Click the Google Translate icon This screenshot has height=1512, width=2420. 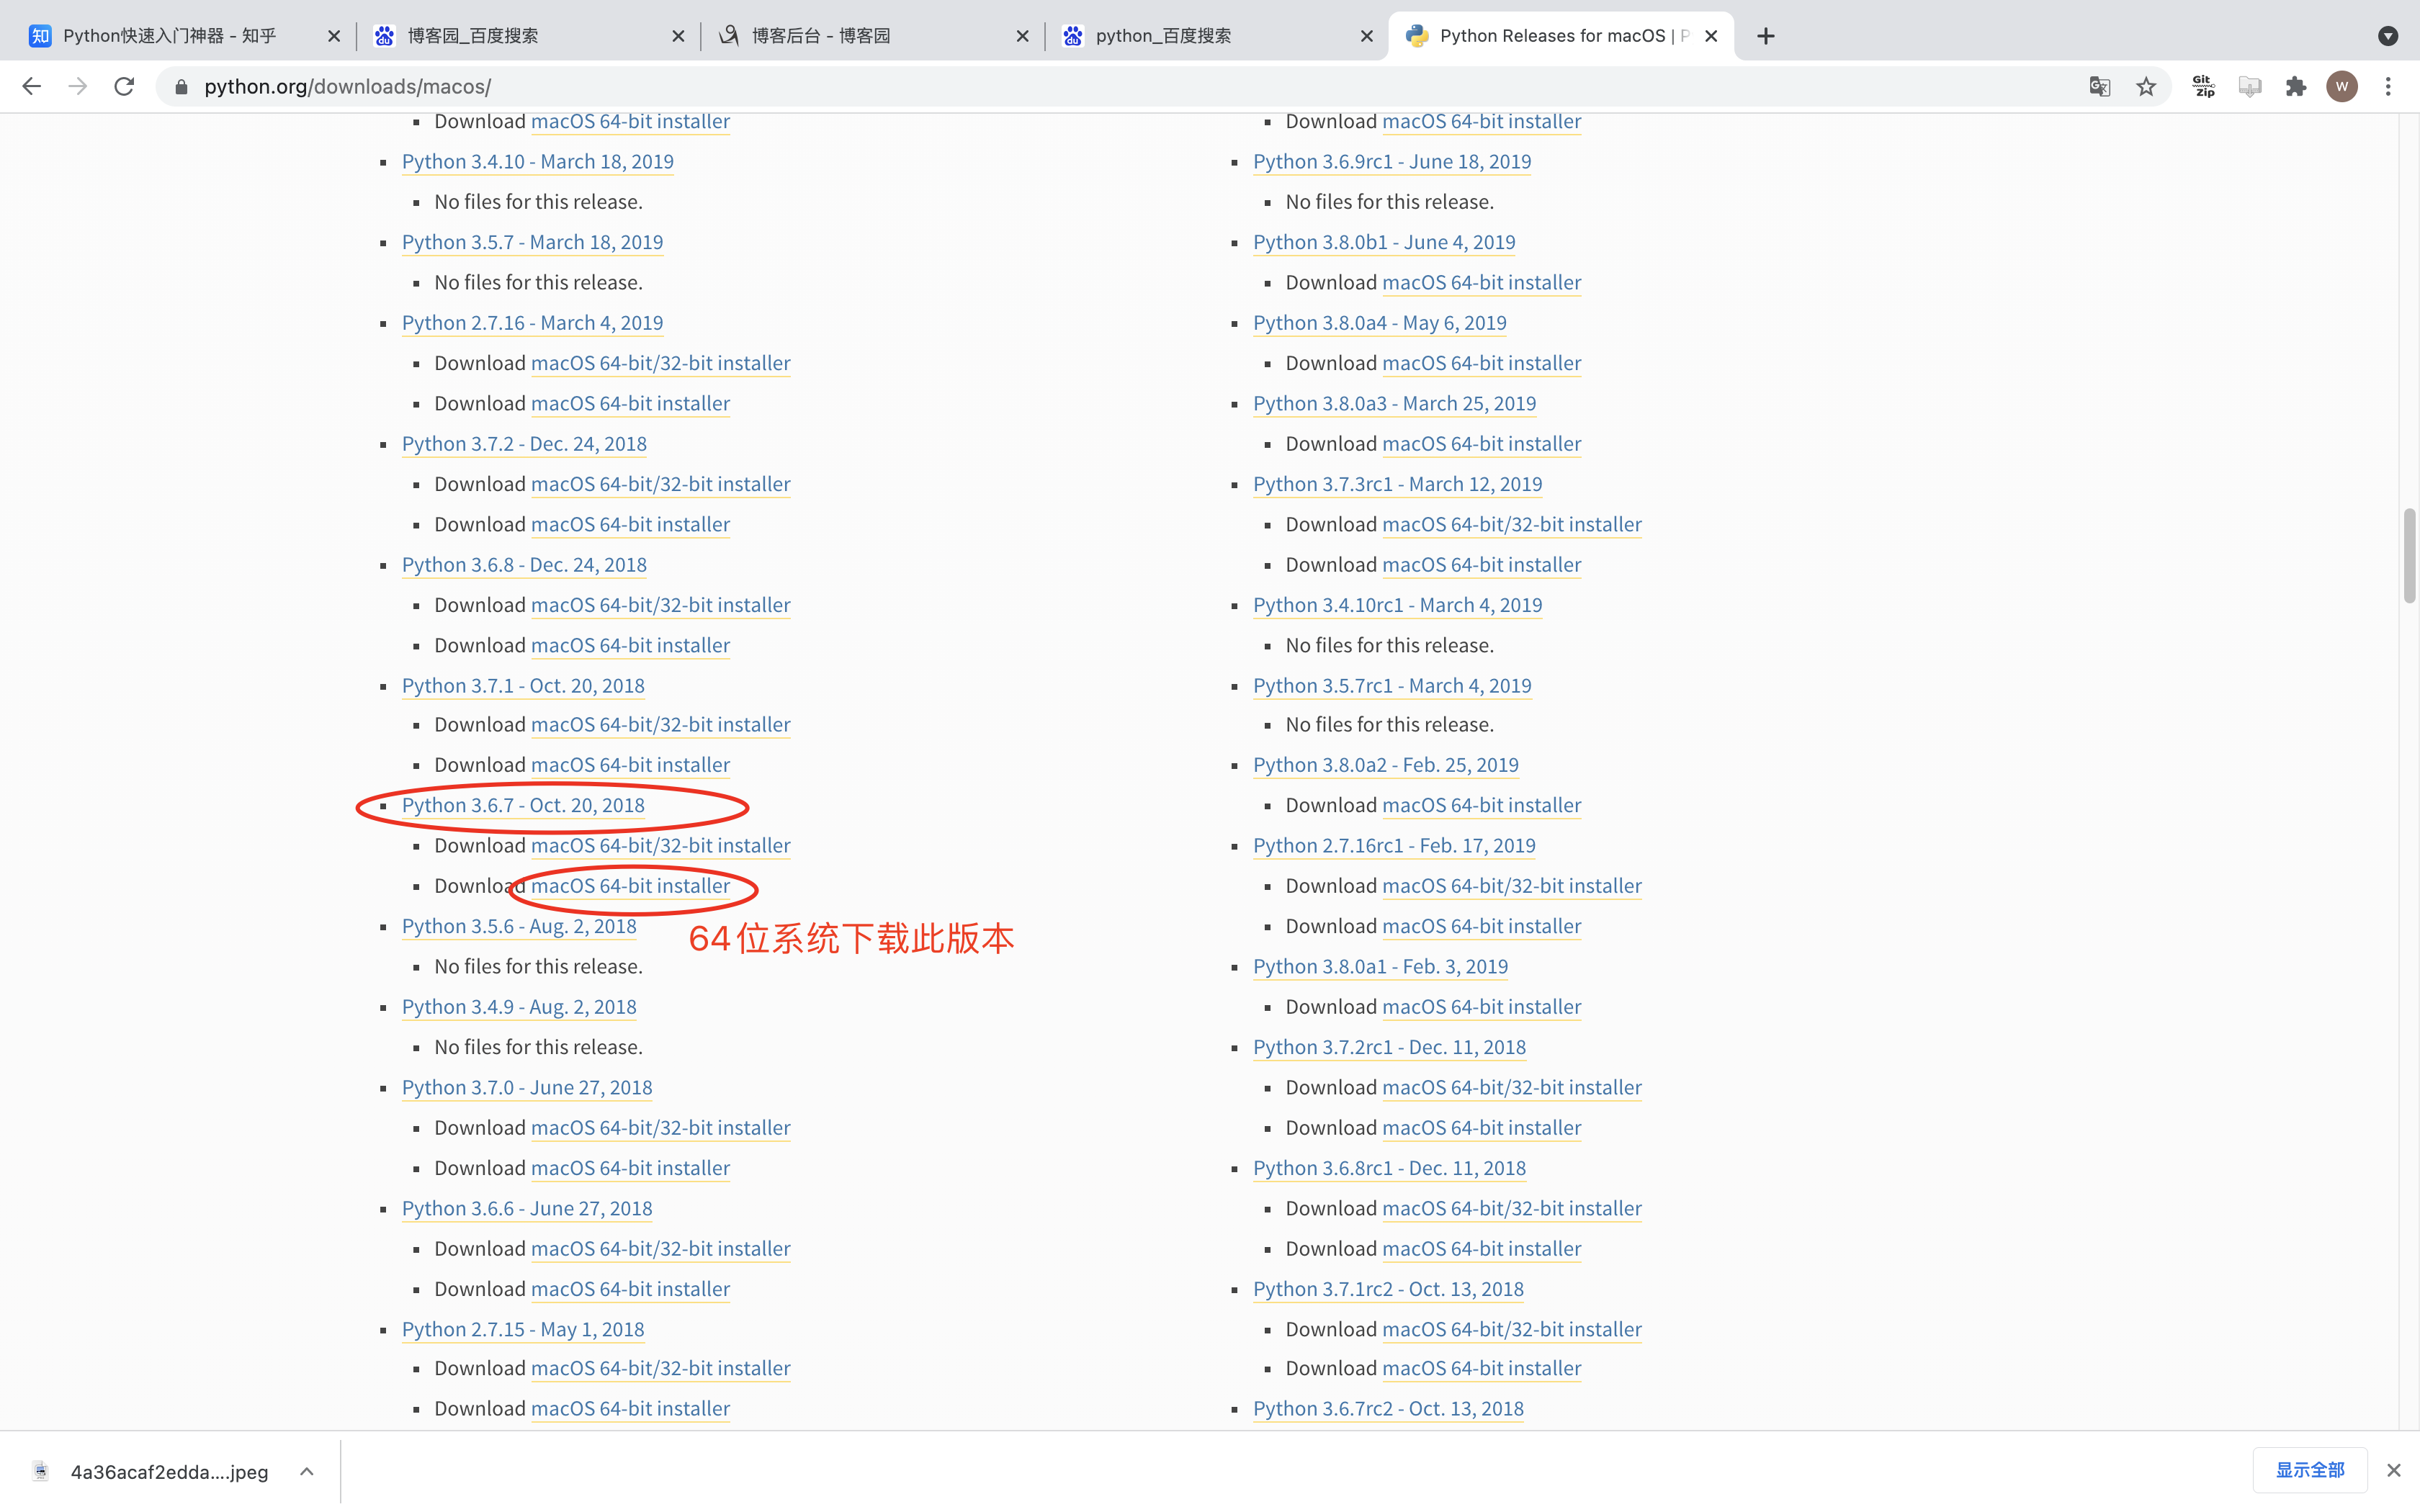click(2099, 87)
